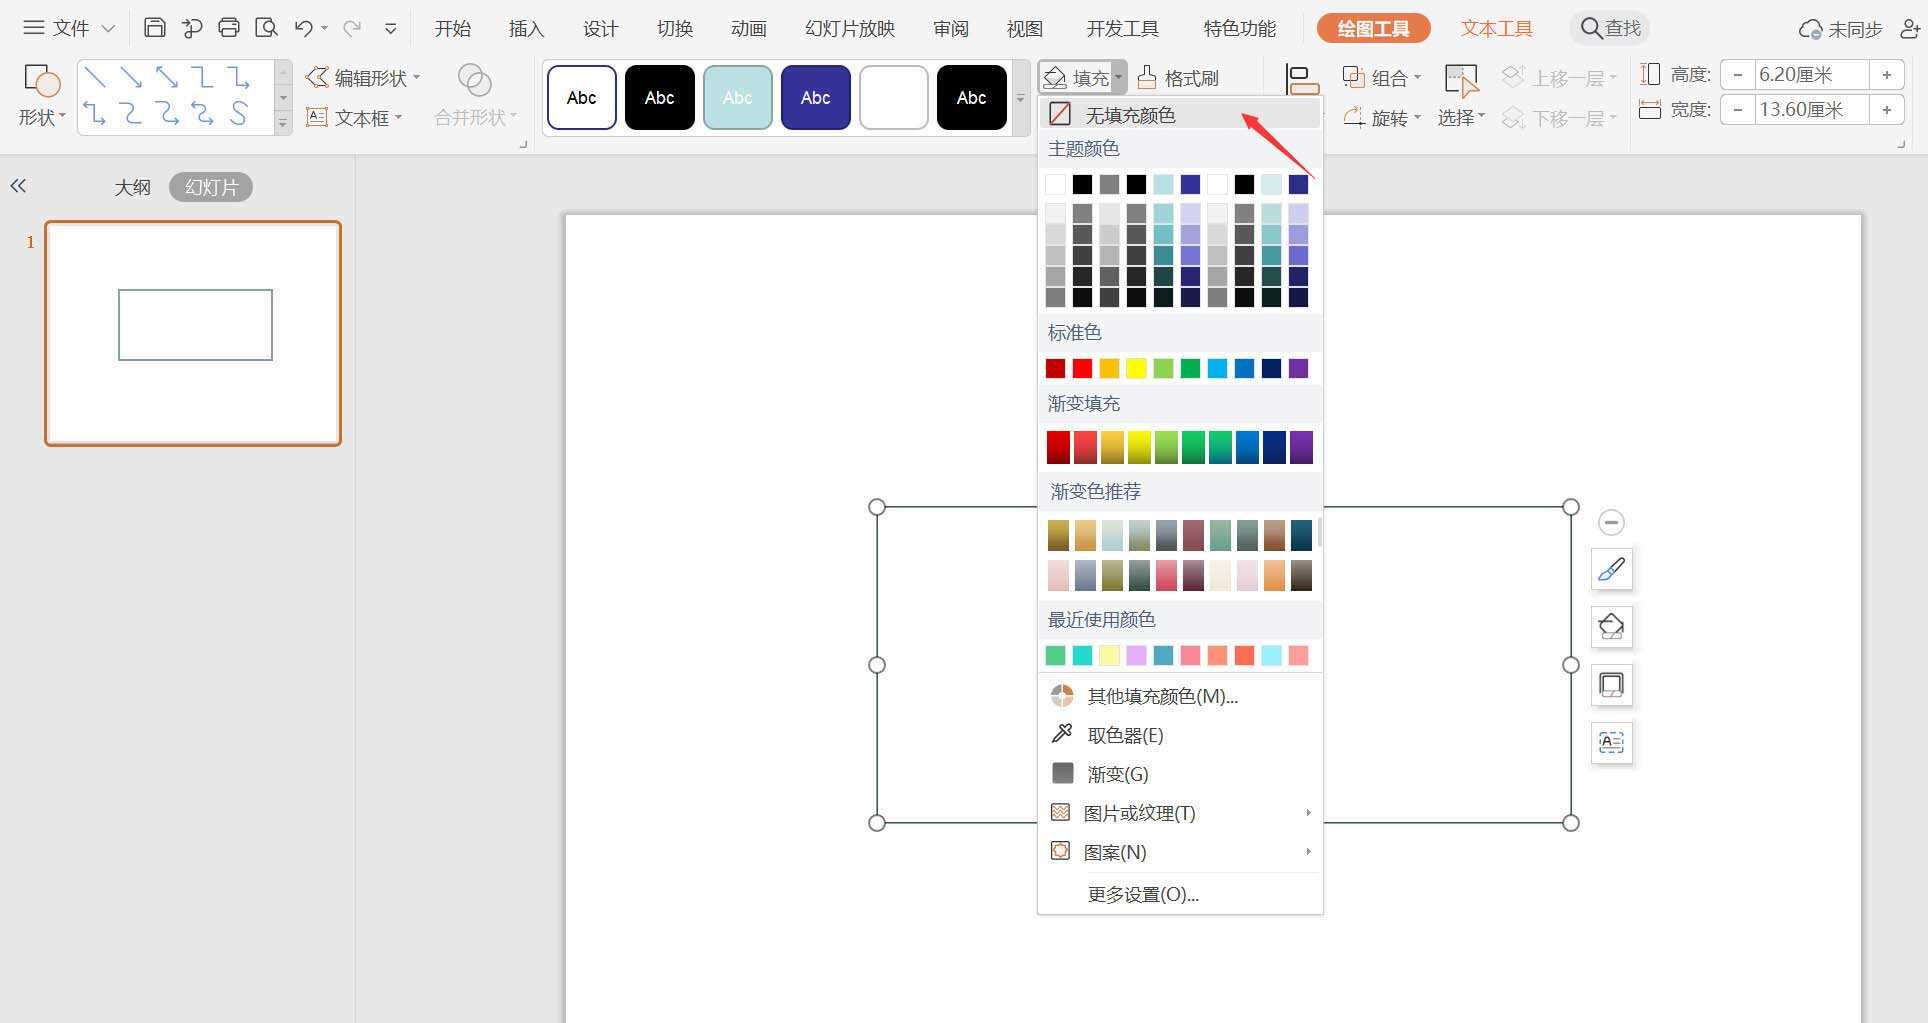The image size is (1928, 1023).
Task: Collapse the slide panel with double chevron
Action: coord(18,186)
